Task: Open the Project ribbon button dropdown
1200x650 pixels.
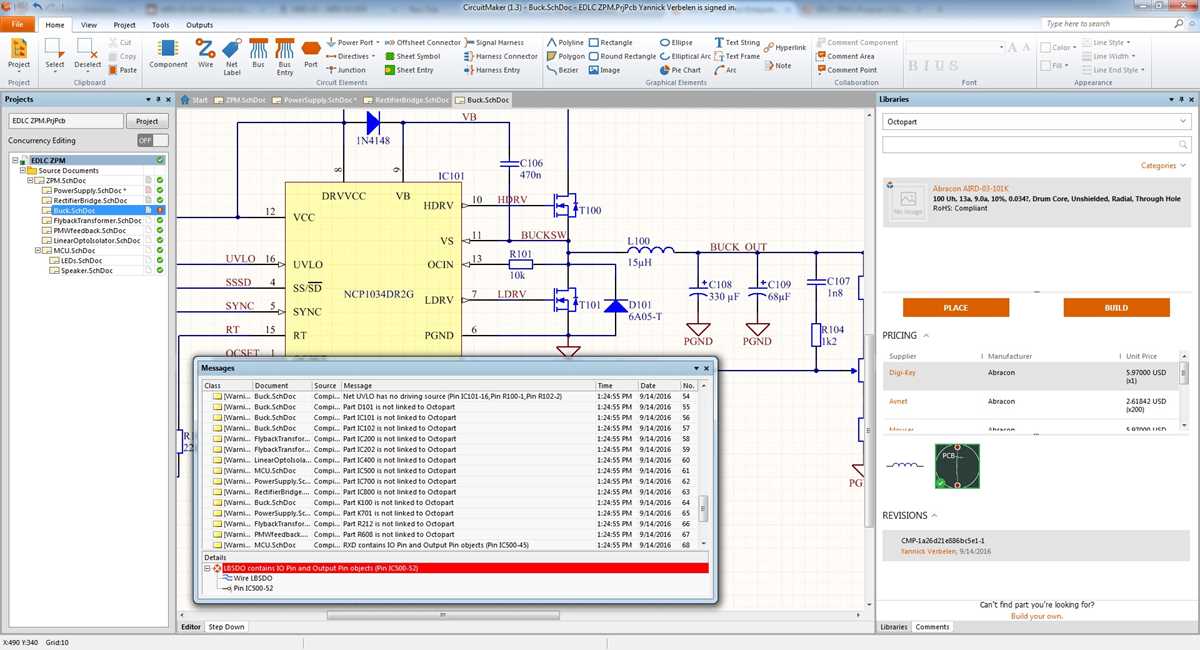Action: (18, 69)
